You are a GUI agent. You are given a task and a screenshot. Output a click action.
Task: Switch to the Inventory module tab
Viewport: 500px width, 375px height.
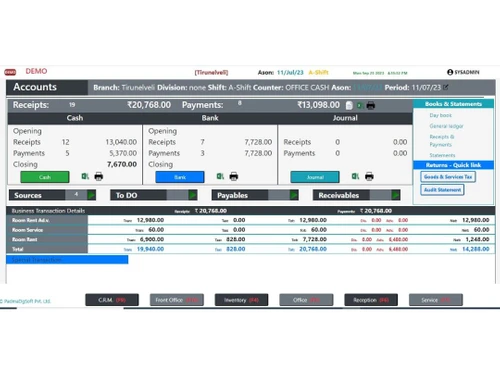pyautogui.click(x=241, y=300)
